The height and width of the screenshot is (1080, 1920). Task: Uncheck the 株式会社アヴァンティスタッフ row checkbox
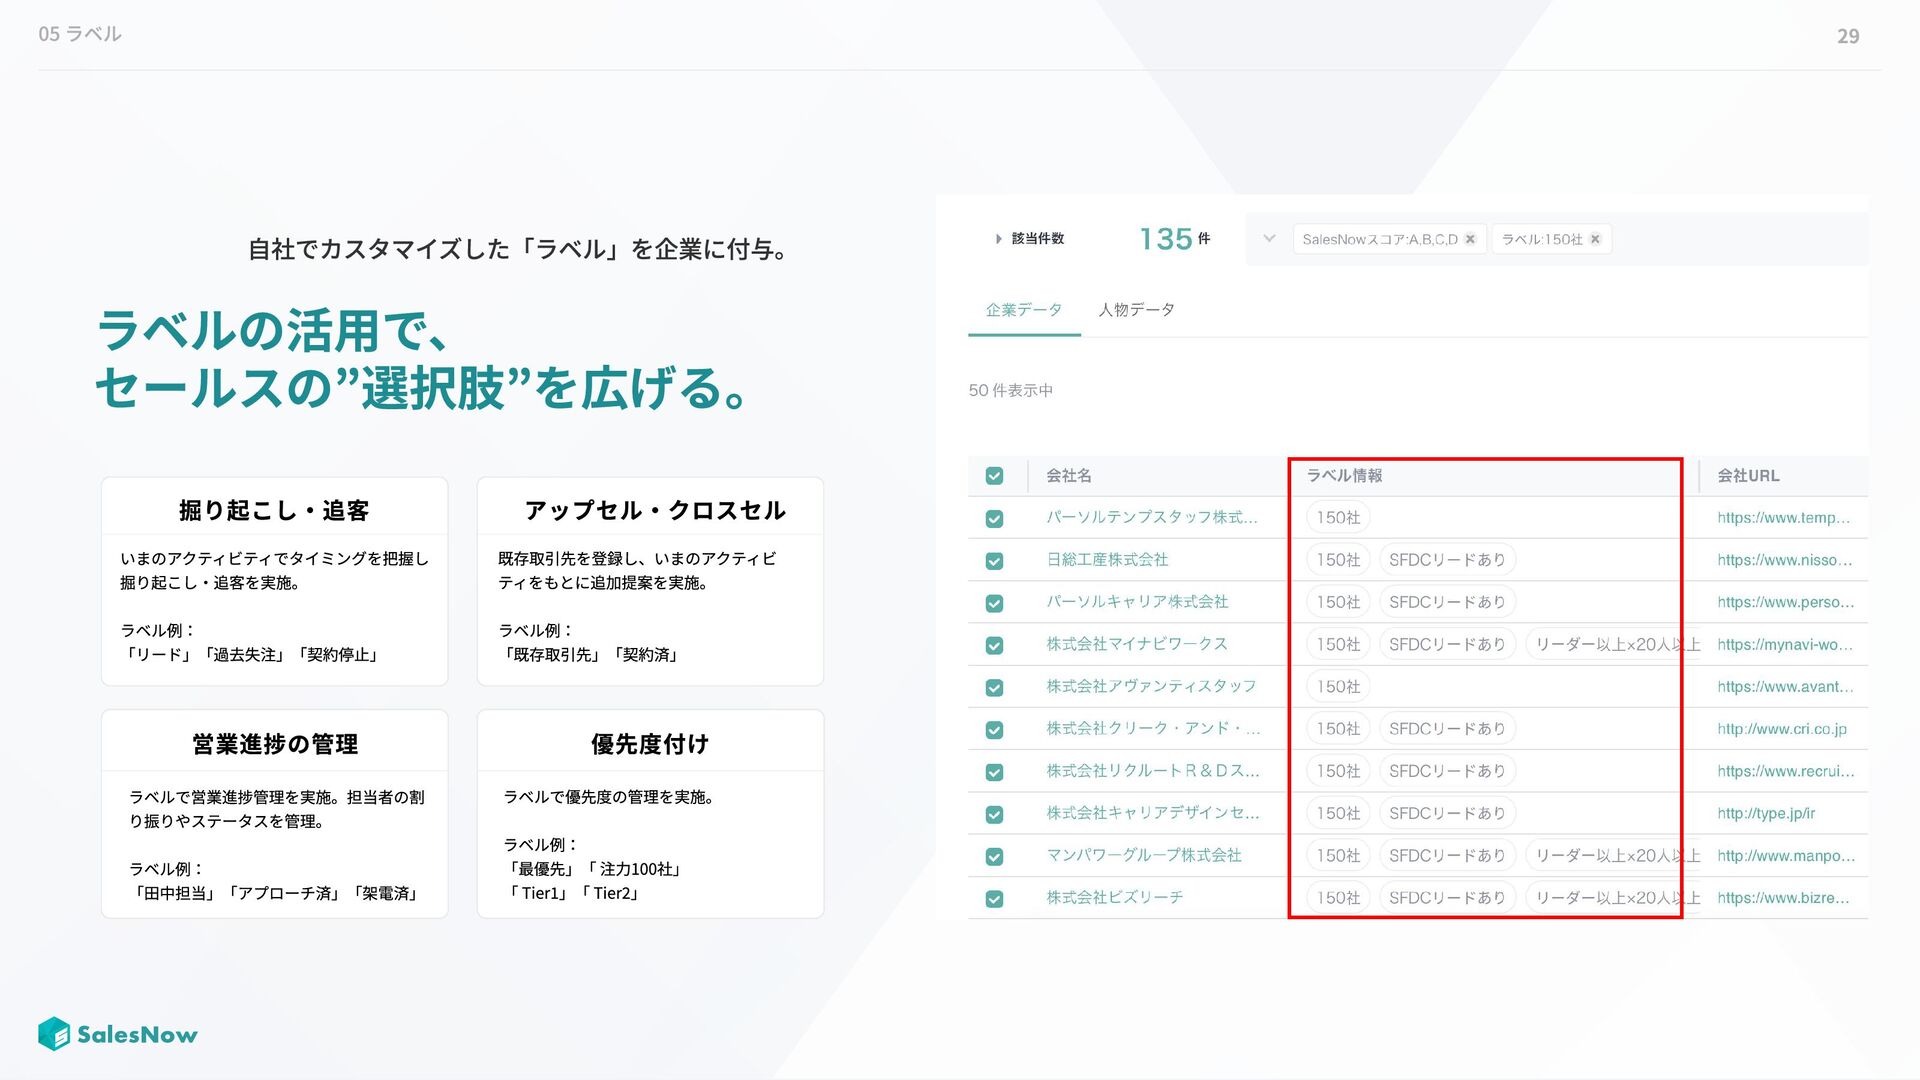click(994, 688)
